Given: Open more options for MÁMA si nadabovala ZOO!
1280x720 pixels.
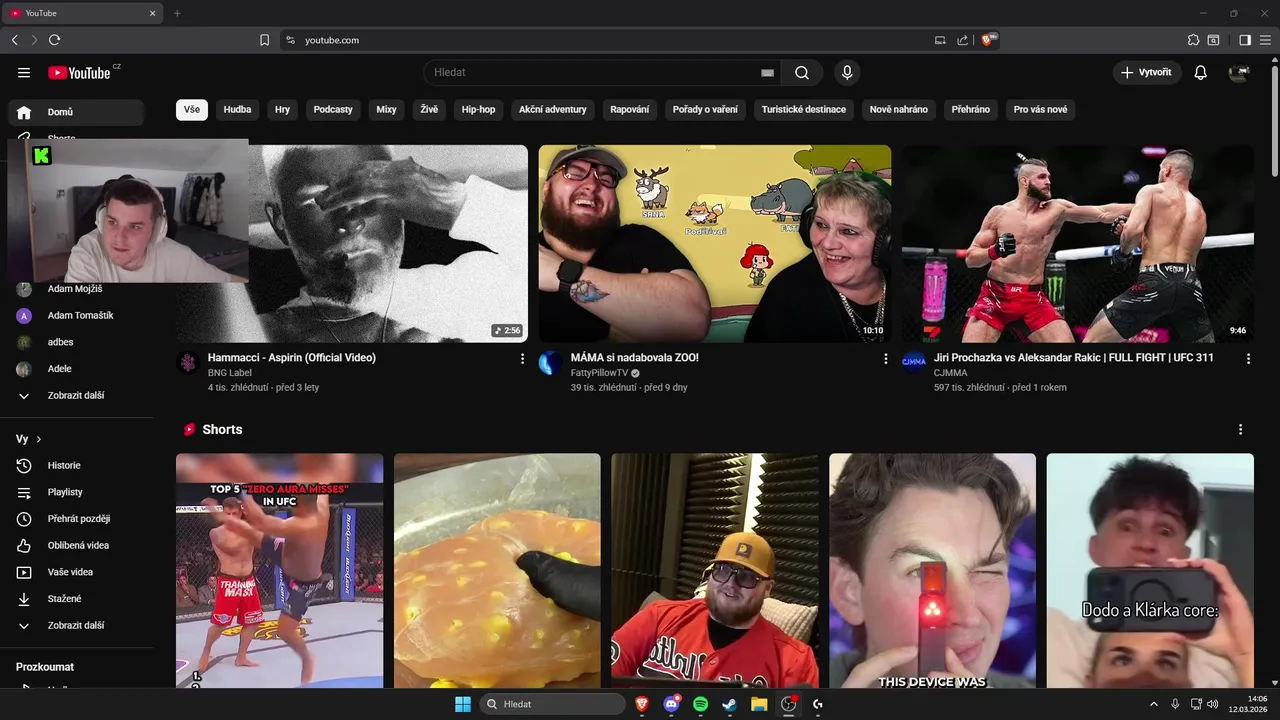Looking at the screenshot, I should (885, 358).
